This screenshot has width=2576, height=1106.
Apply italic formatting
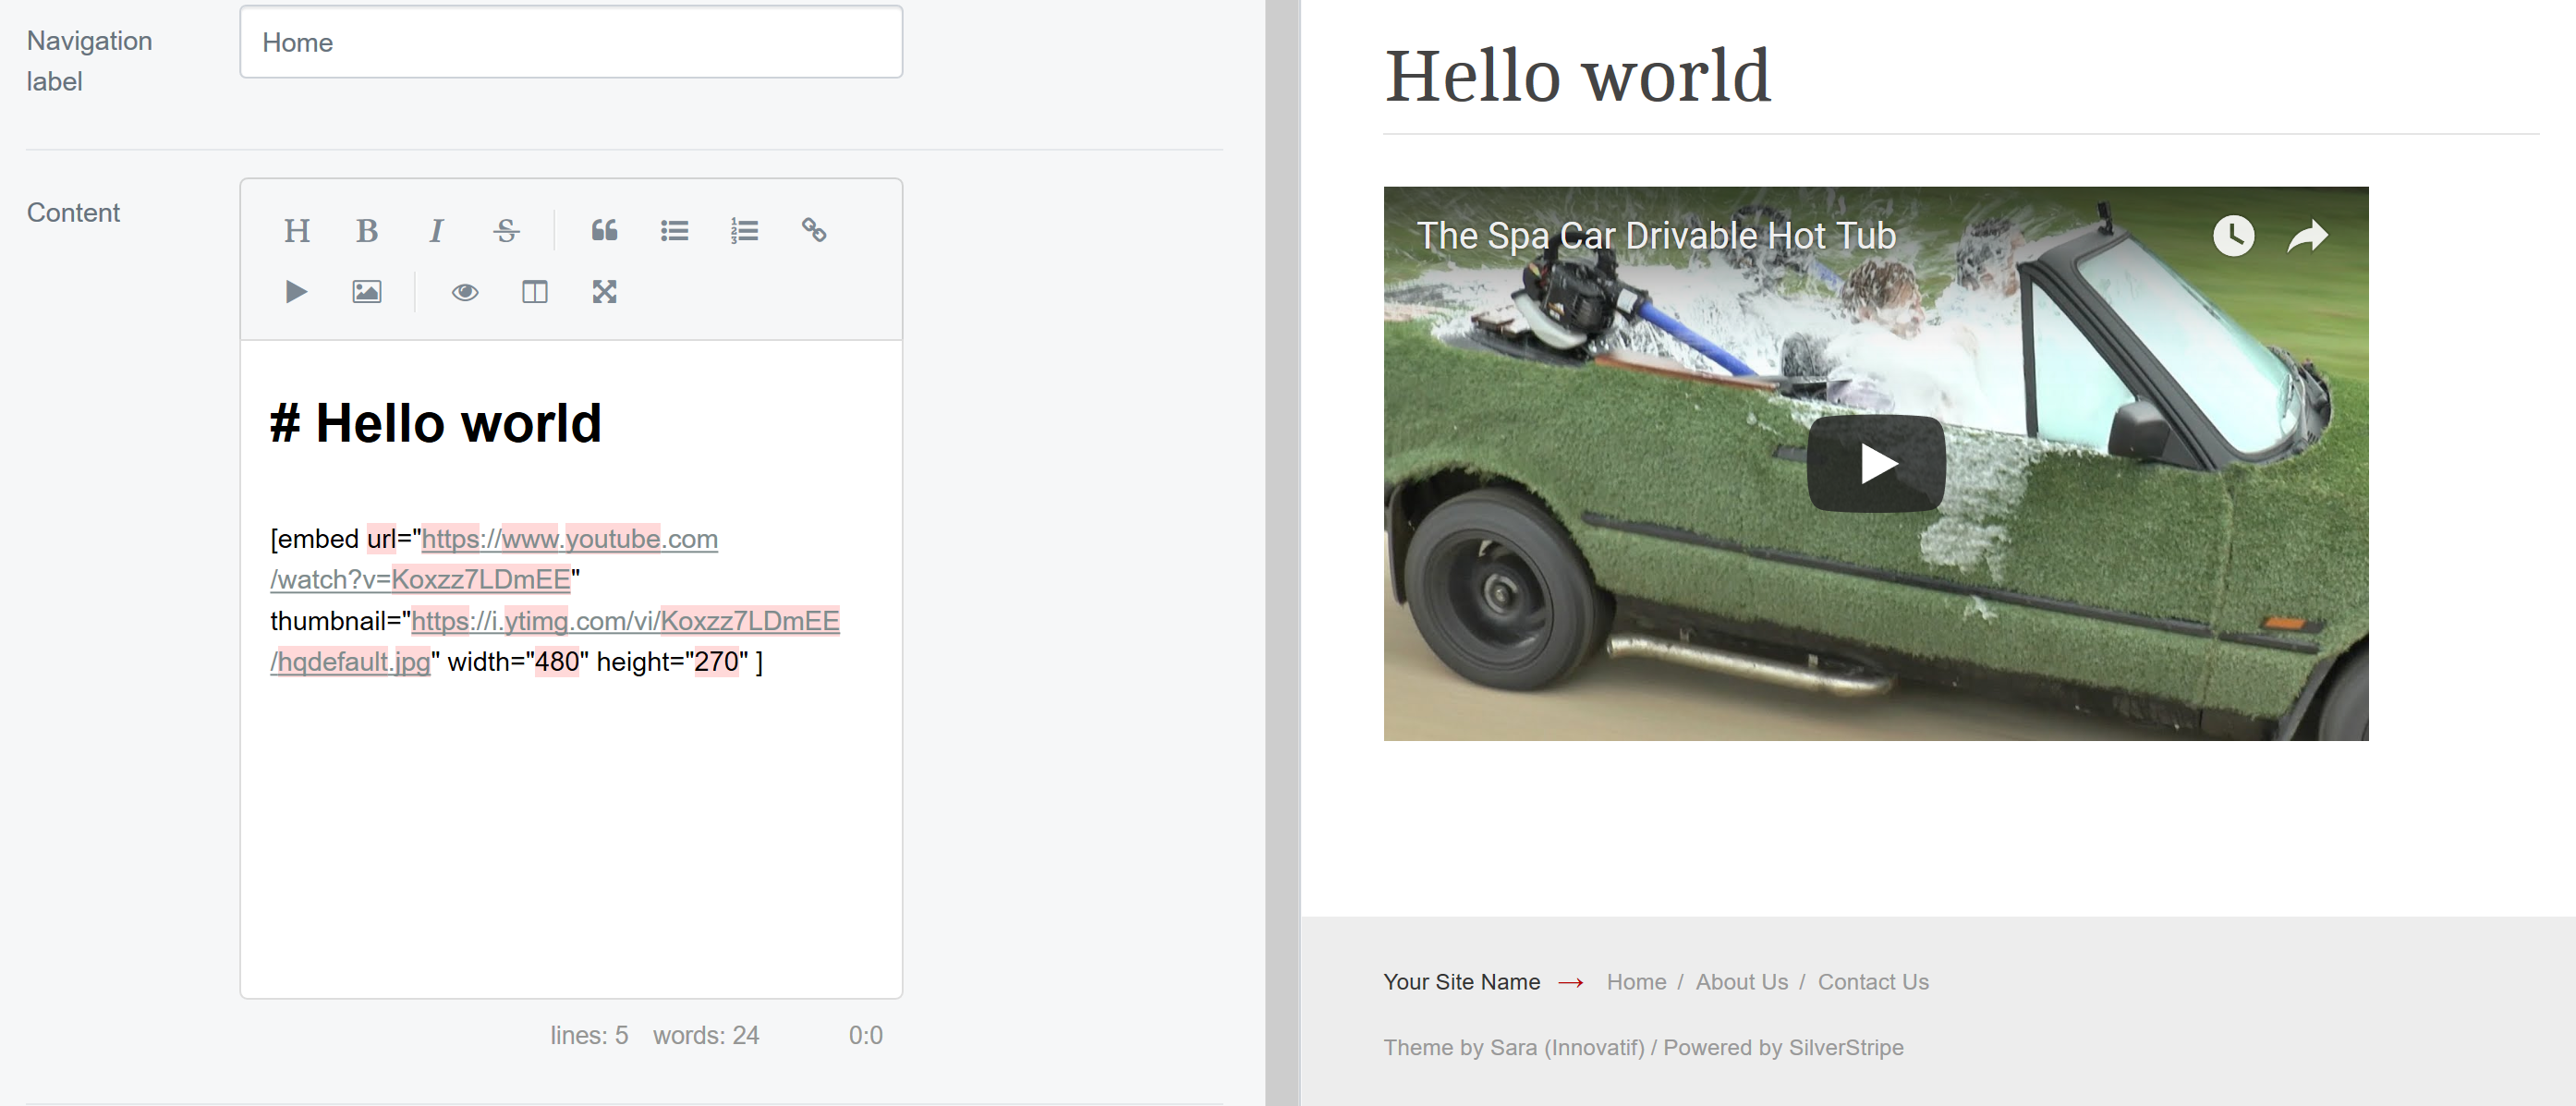pos(437,231)
